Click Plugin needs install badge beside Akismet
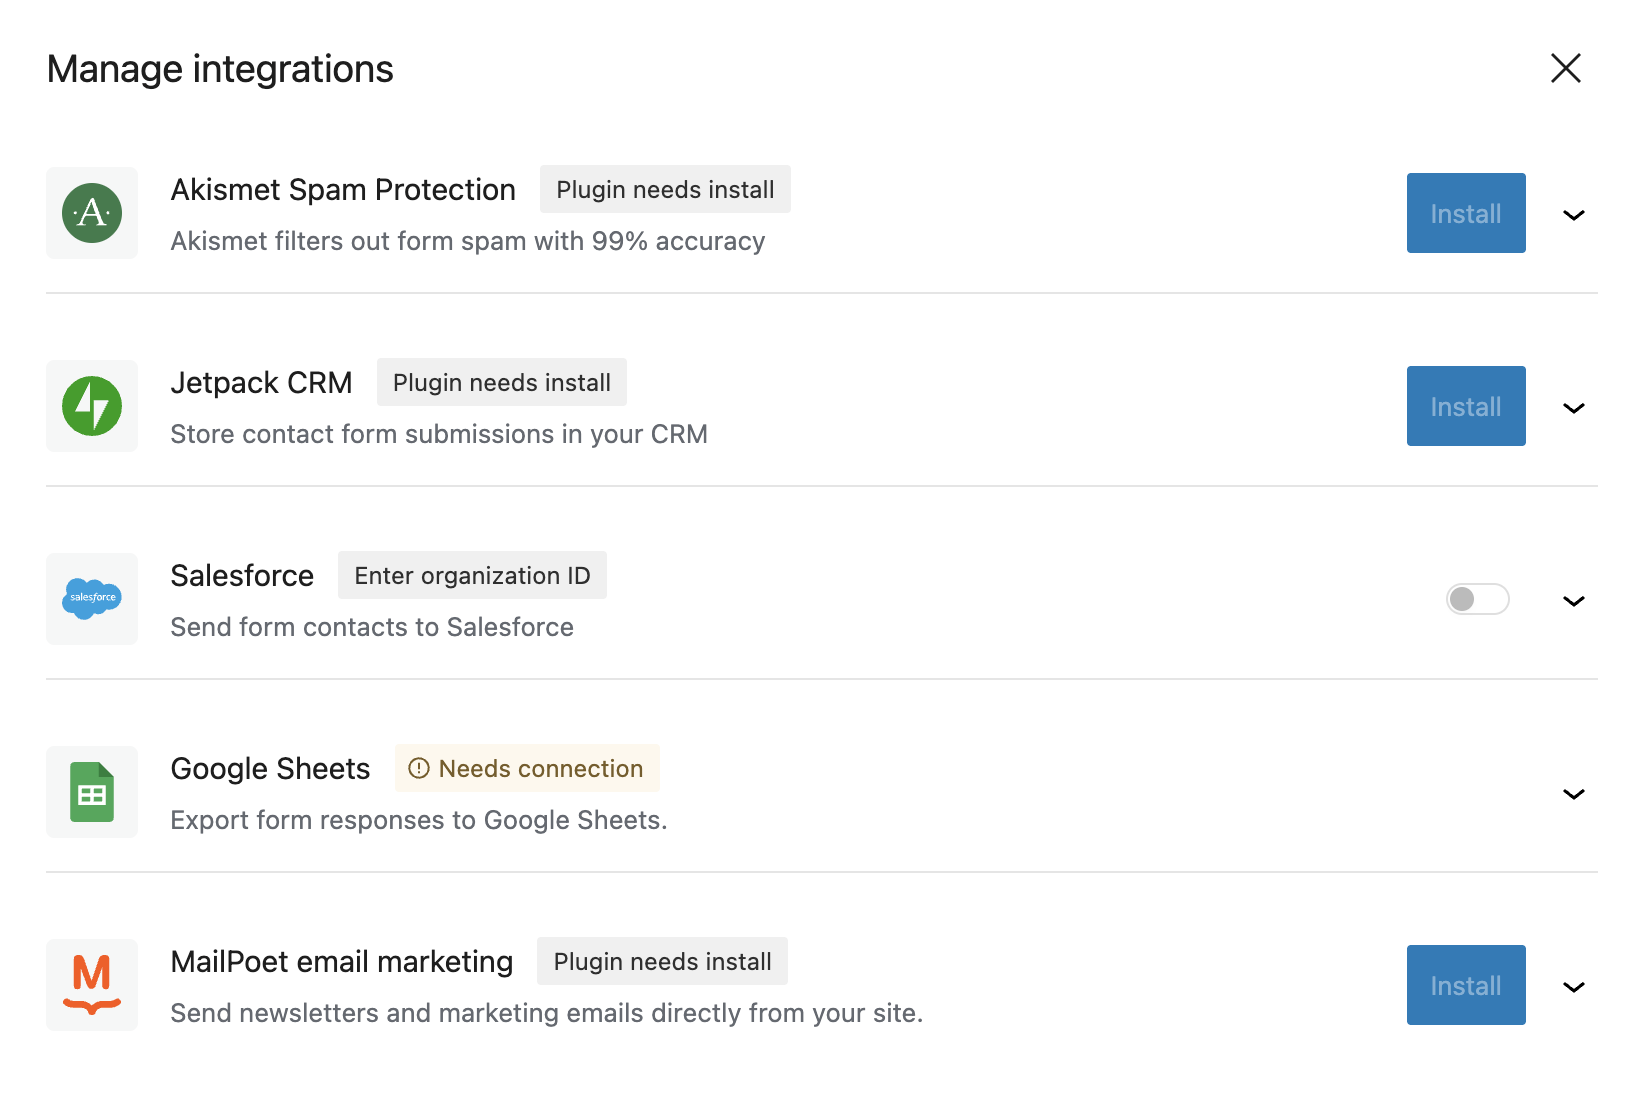 [665, 190]
